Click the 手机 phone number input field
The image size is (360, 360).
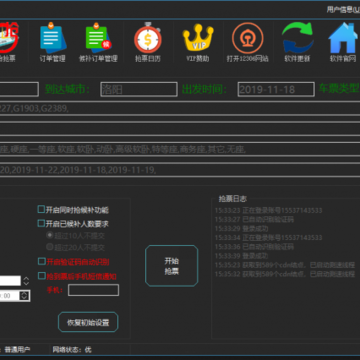point(93,290)
